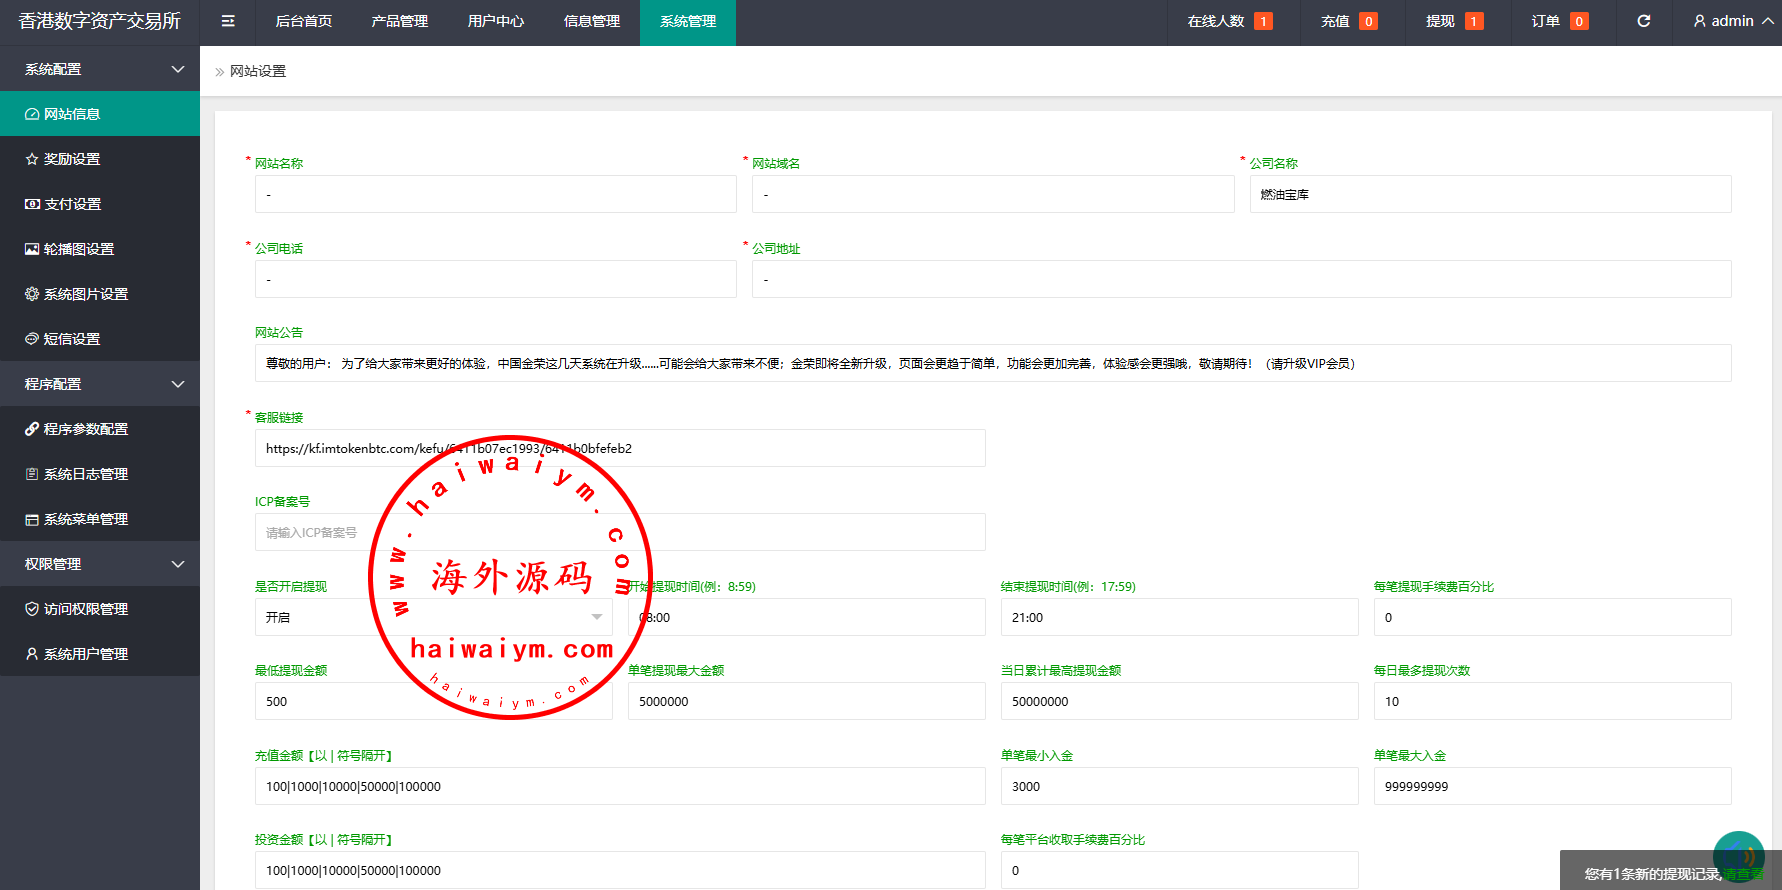Screen dimensions: 1782x890
Task: Open 系统图片设置 with the gear icon
Action: 85,294
